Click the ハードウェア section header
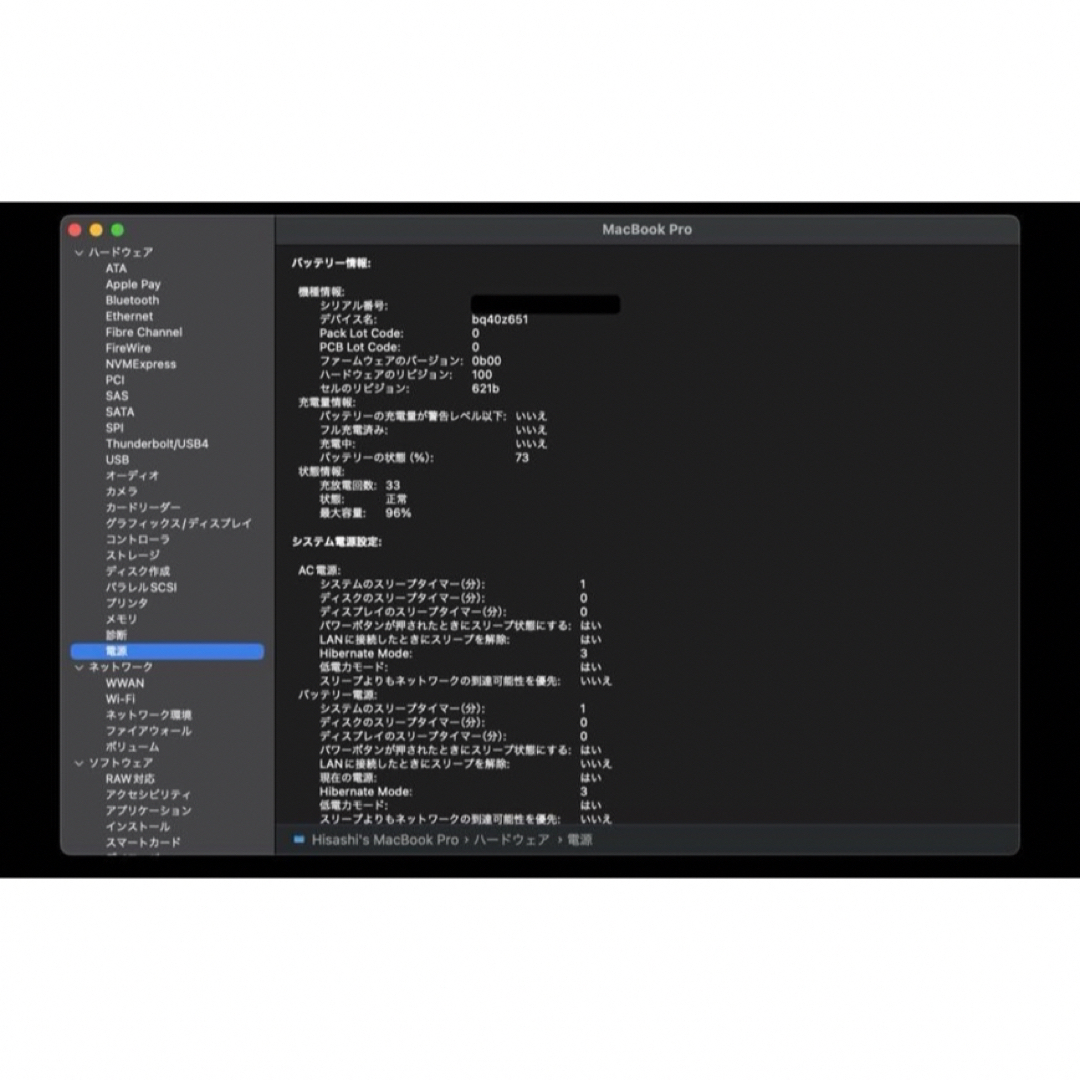The image size is (1080, 1080). pos(121,253)
